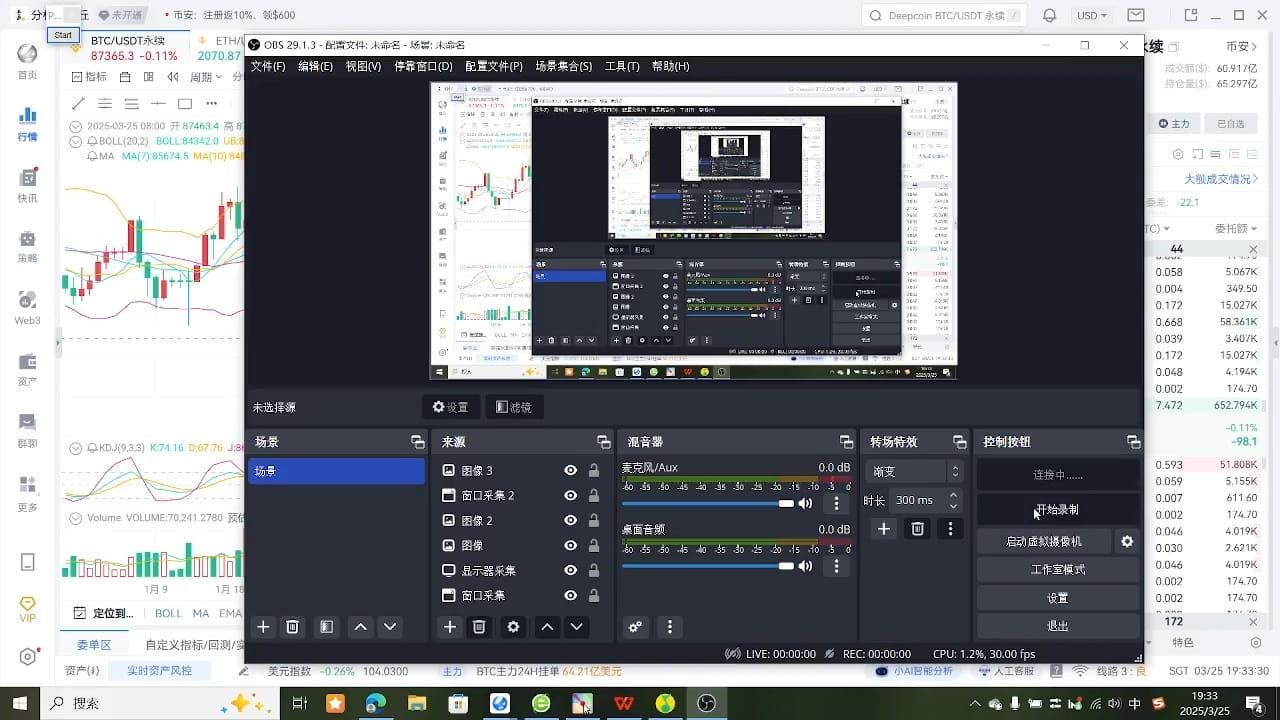Mute the 桌面音频 speaker icon
The height and width of the screenshot is (720, 1280).
tap(805, 566)
